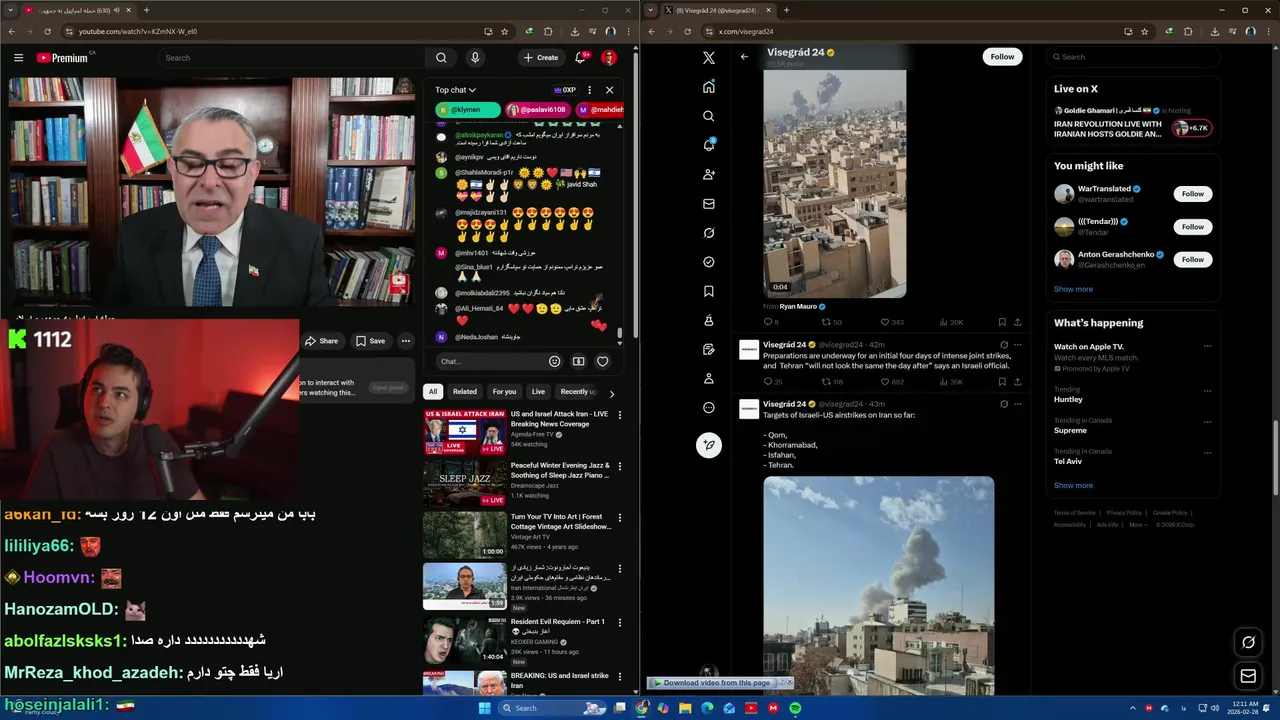Open X More circle menu in sidebar

709,408
